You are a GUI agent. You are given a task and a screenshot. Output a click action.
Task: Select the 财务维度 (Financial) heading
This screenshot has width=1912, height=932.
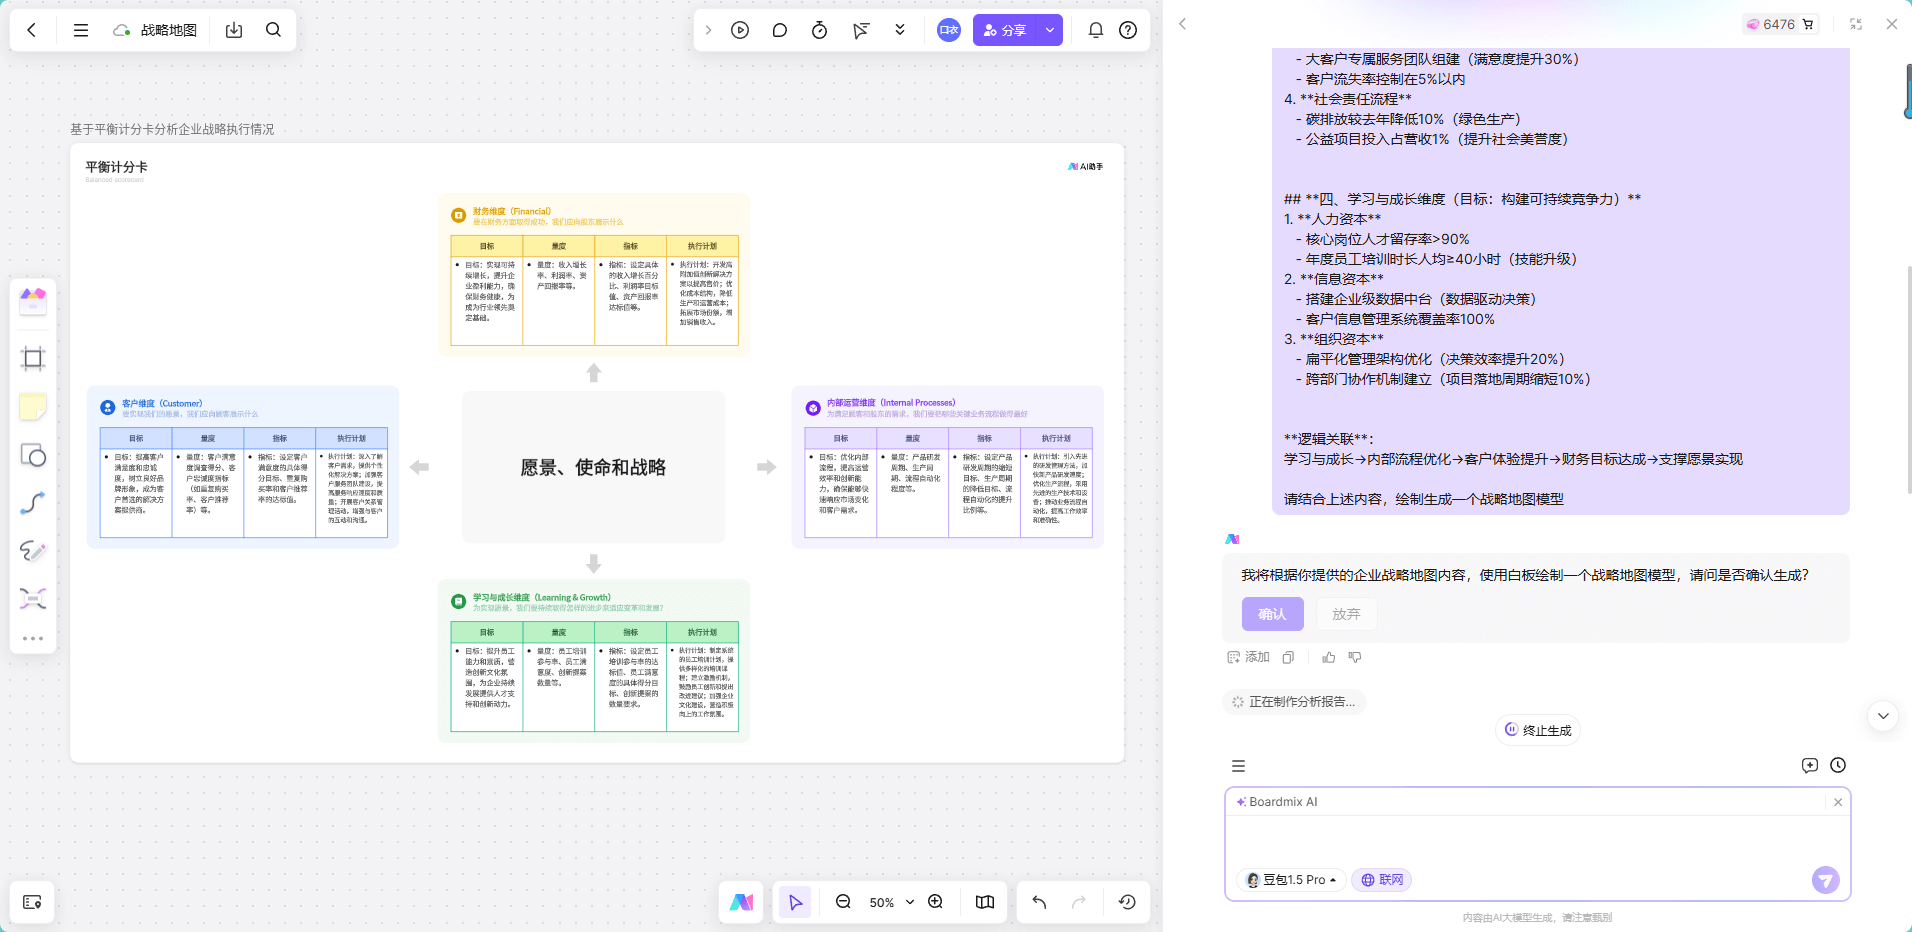pos(512,211)
